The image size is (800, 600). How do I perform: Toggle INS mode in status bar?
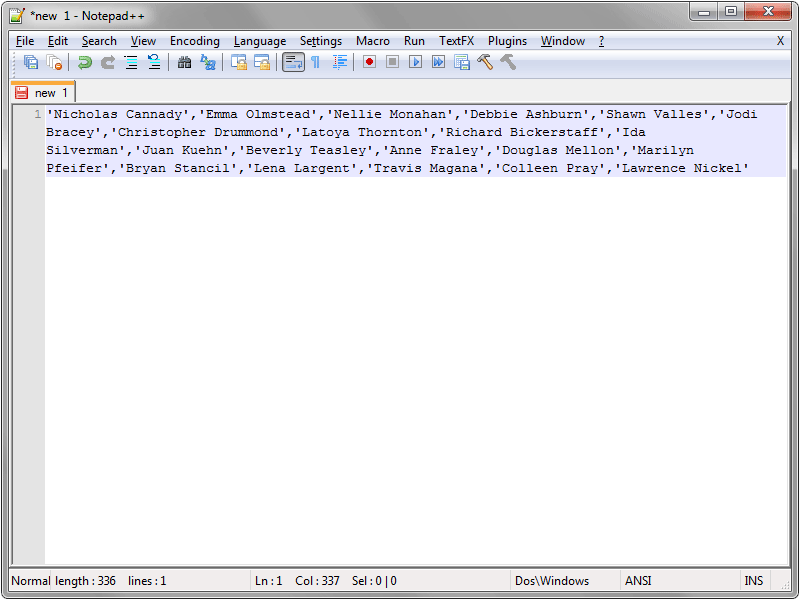754,580
